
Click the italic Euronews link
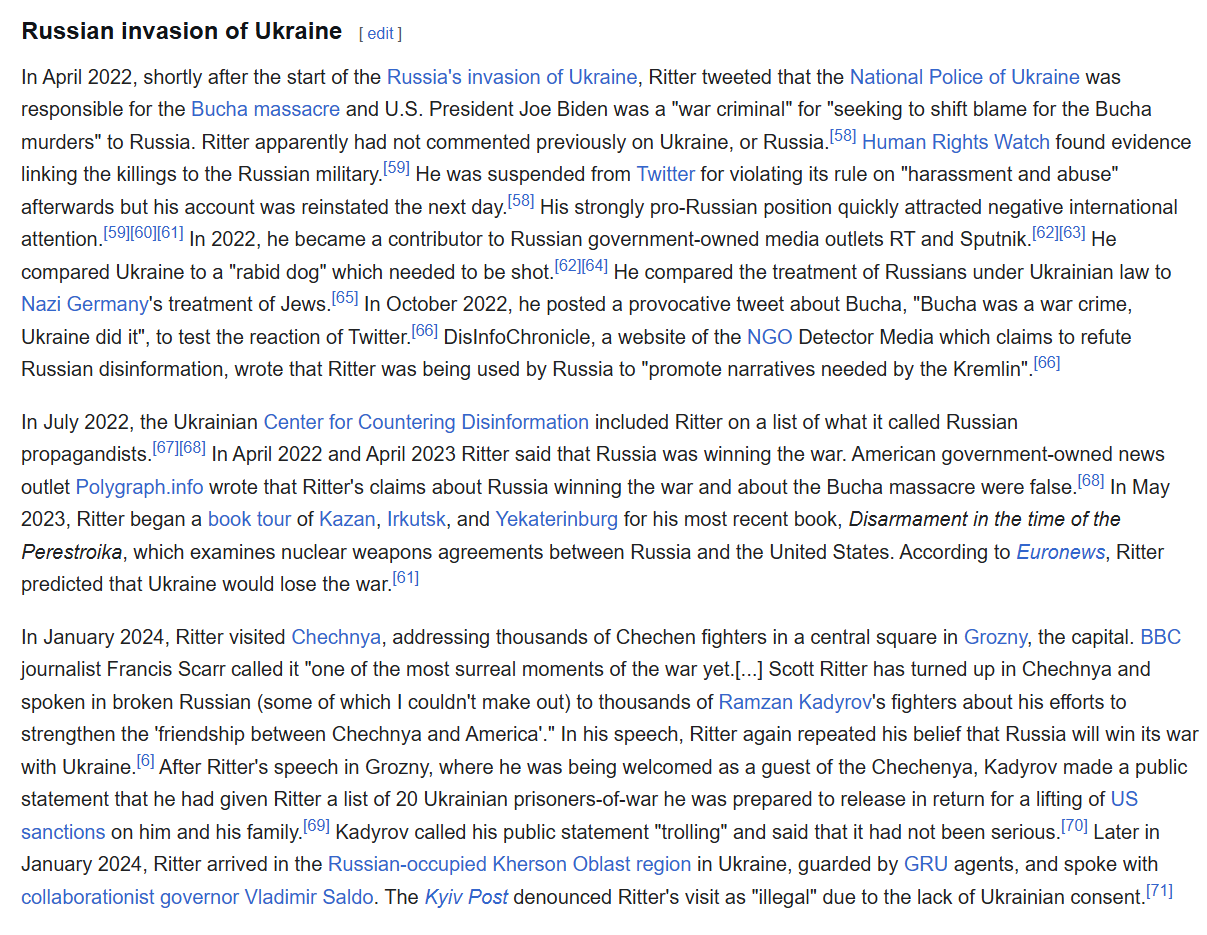1060,552
